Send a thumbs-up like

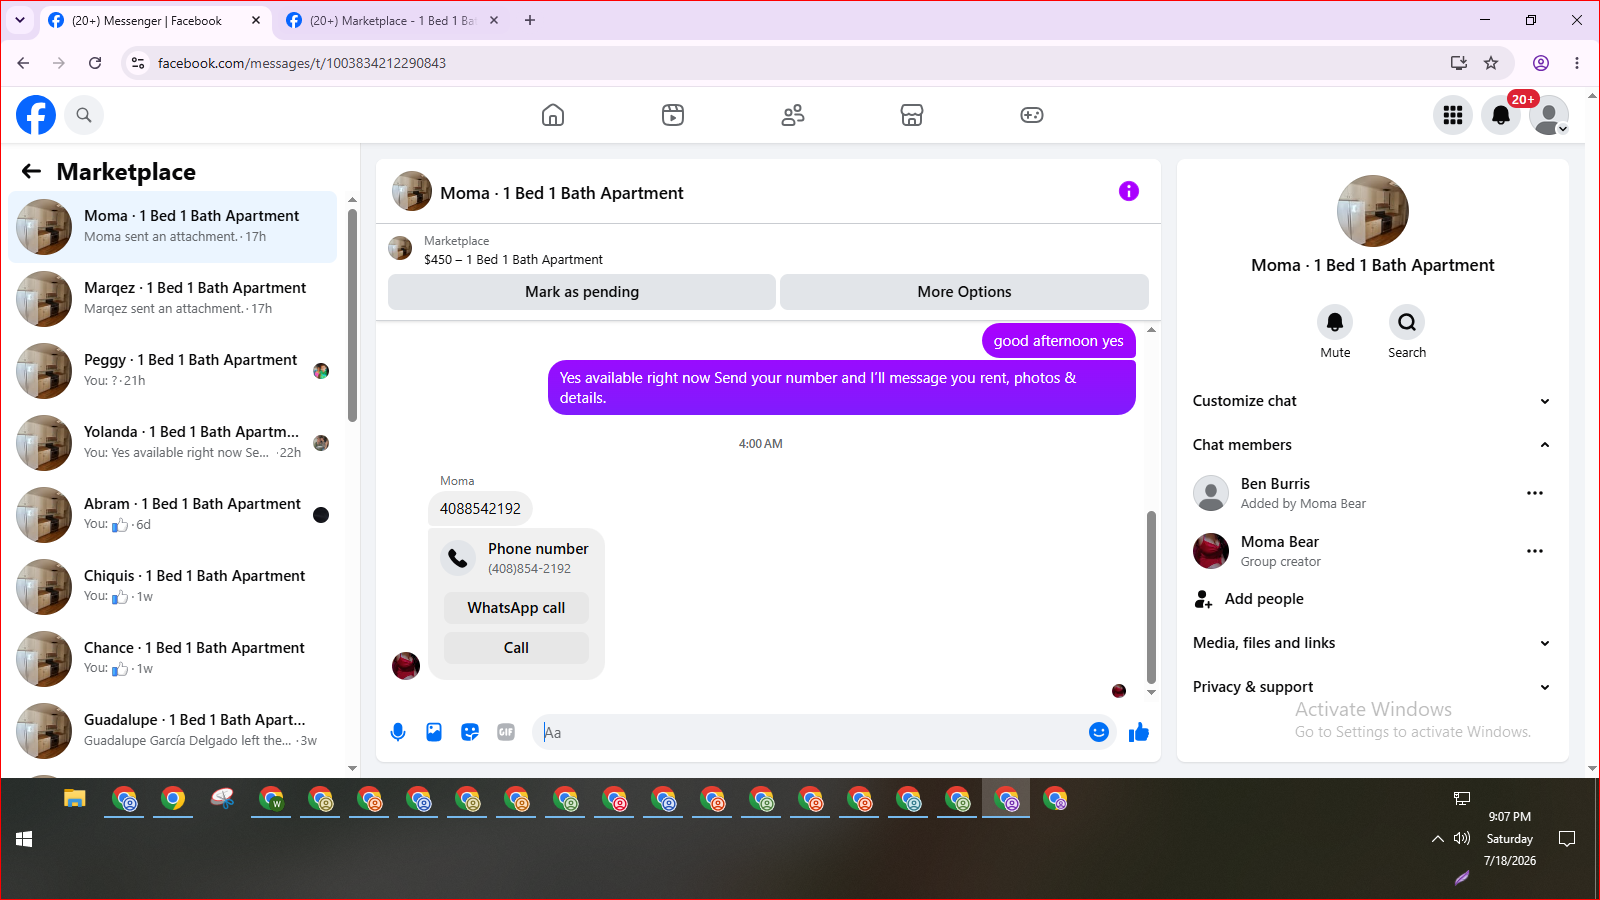pos(1139,732)
